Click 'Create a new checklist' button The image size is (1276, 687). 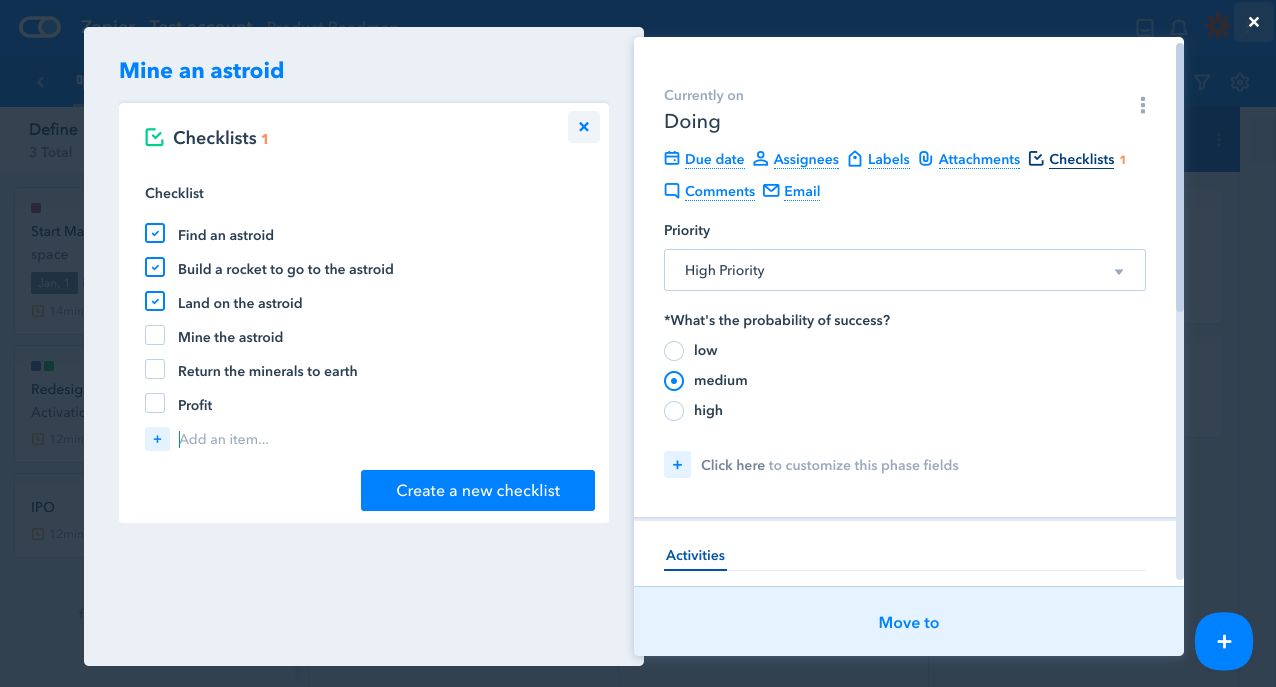[x=477, y=491]
